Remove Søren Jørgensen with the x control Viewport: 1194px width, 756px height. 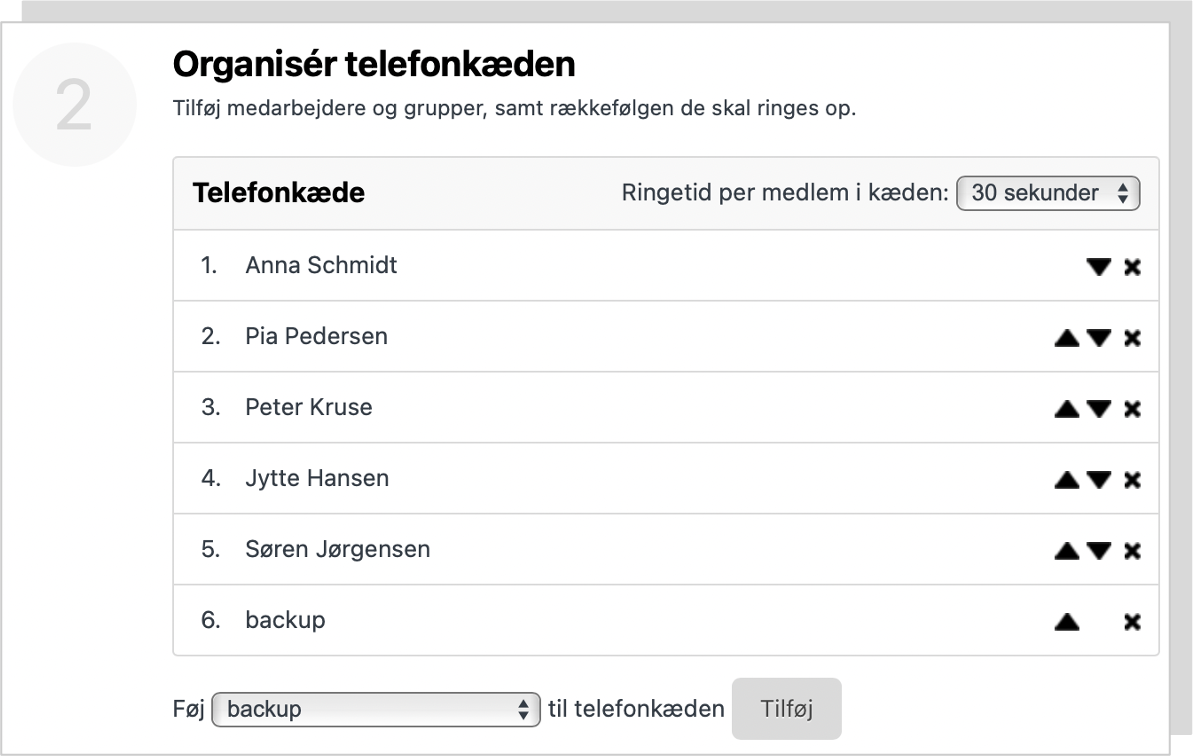pos(1131,549)
